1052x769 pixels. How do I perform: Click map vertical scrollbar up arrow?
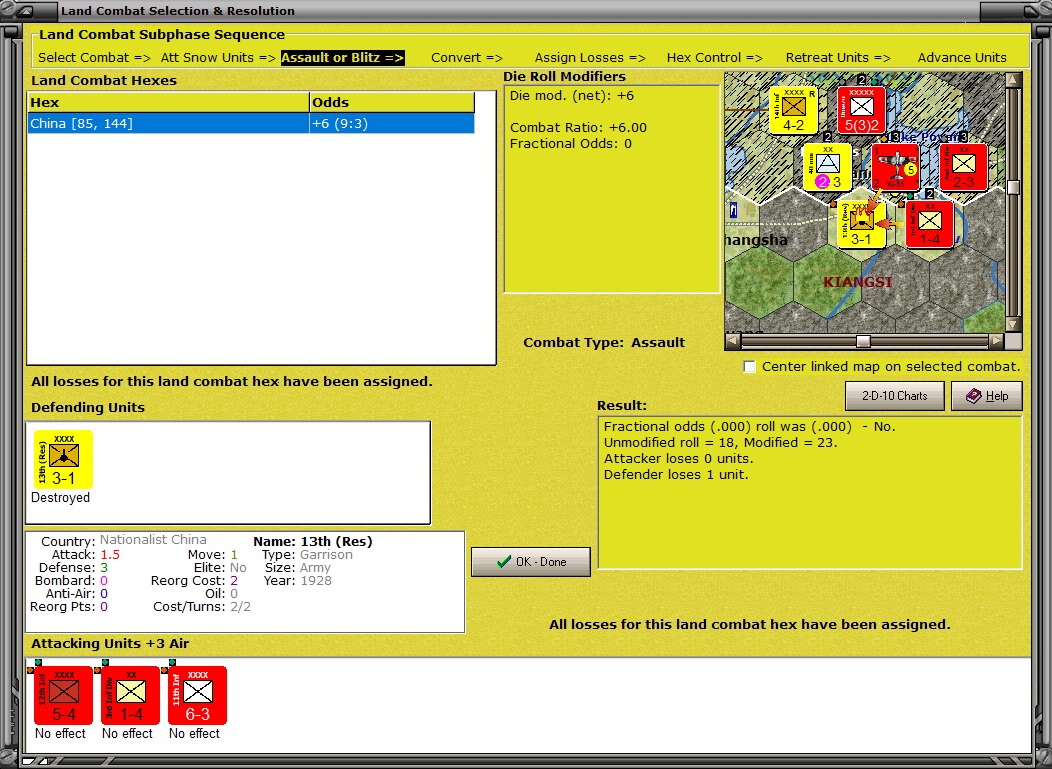tap(1013, 80)
